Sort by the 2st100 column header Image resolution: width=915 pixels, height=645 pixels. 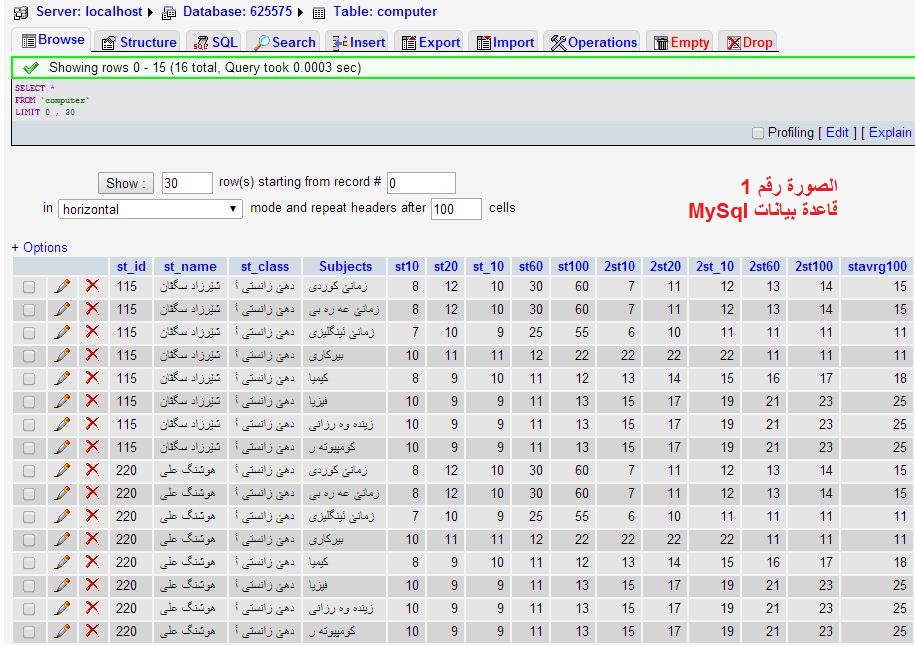[814, 267]
